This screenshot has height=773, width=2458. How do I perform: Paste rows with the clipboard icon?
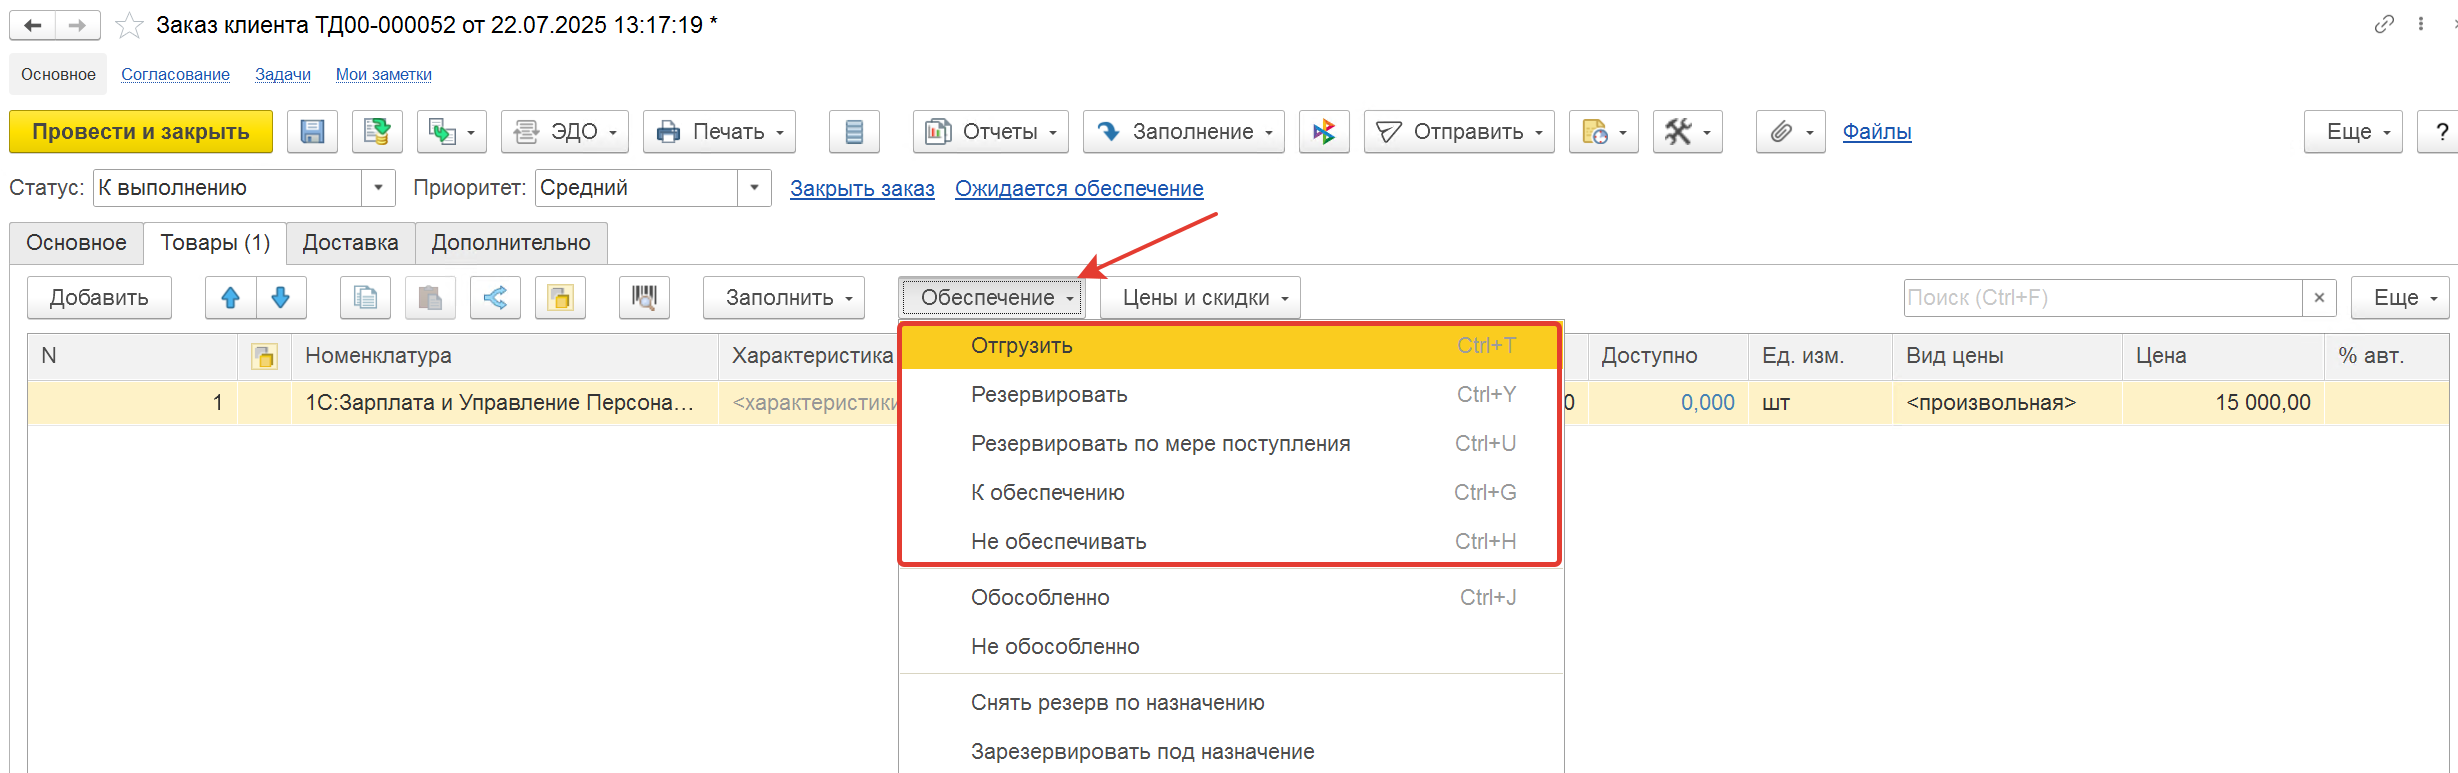[x=430, y=298]
